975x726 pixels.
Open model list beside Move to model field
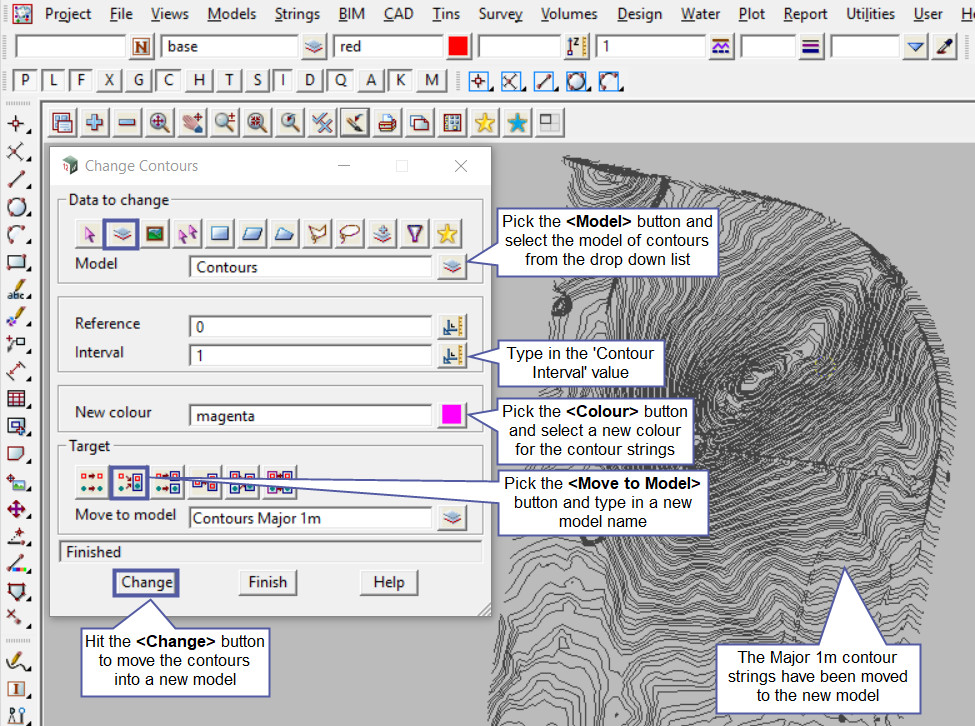[x=452, y=517]
